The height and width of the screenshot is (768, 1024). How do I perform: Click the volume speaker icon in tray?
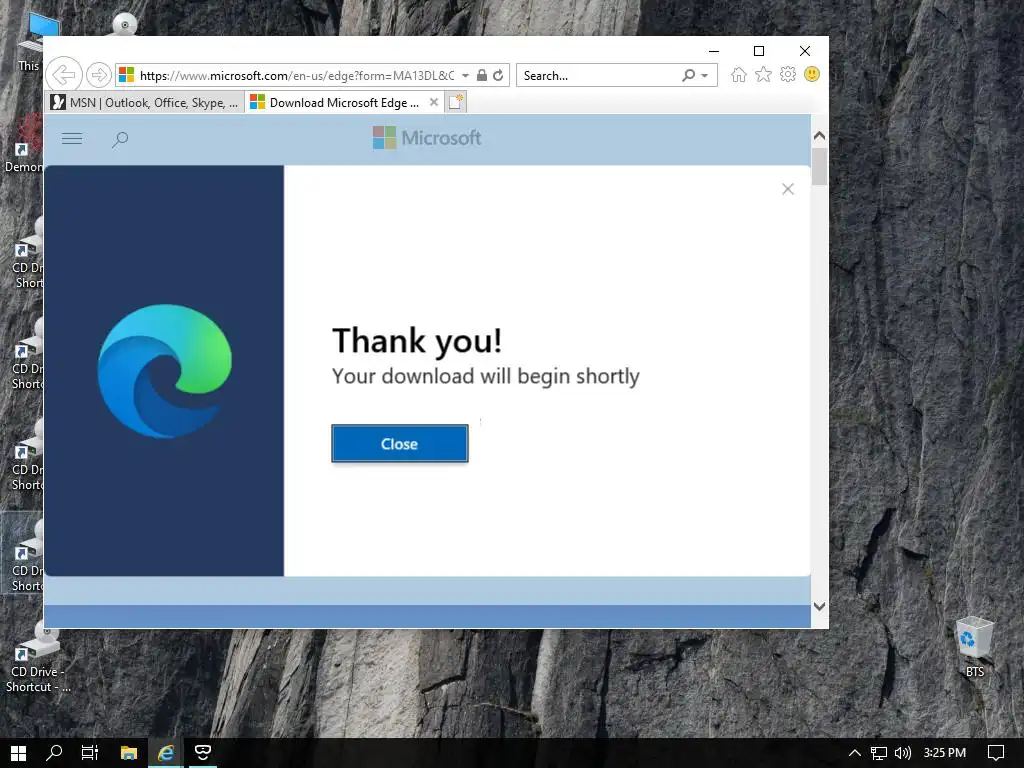tap(903, 753)
